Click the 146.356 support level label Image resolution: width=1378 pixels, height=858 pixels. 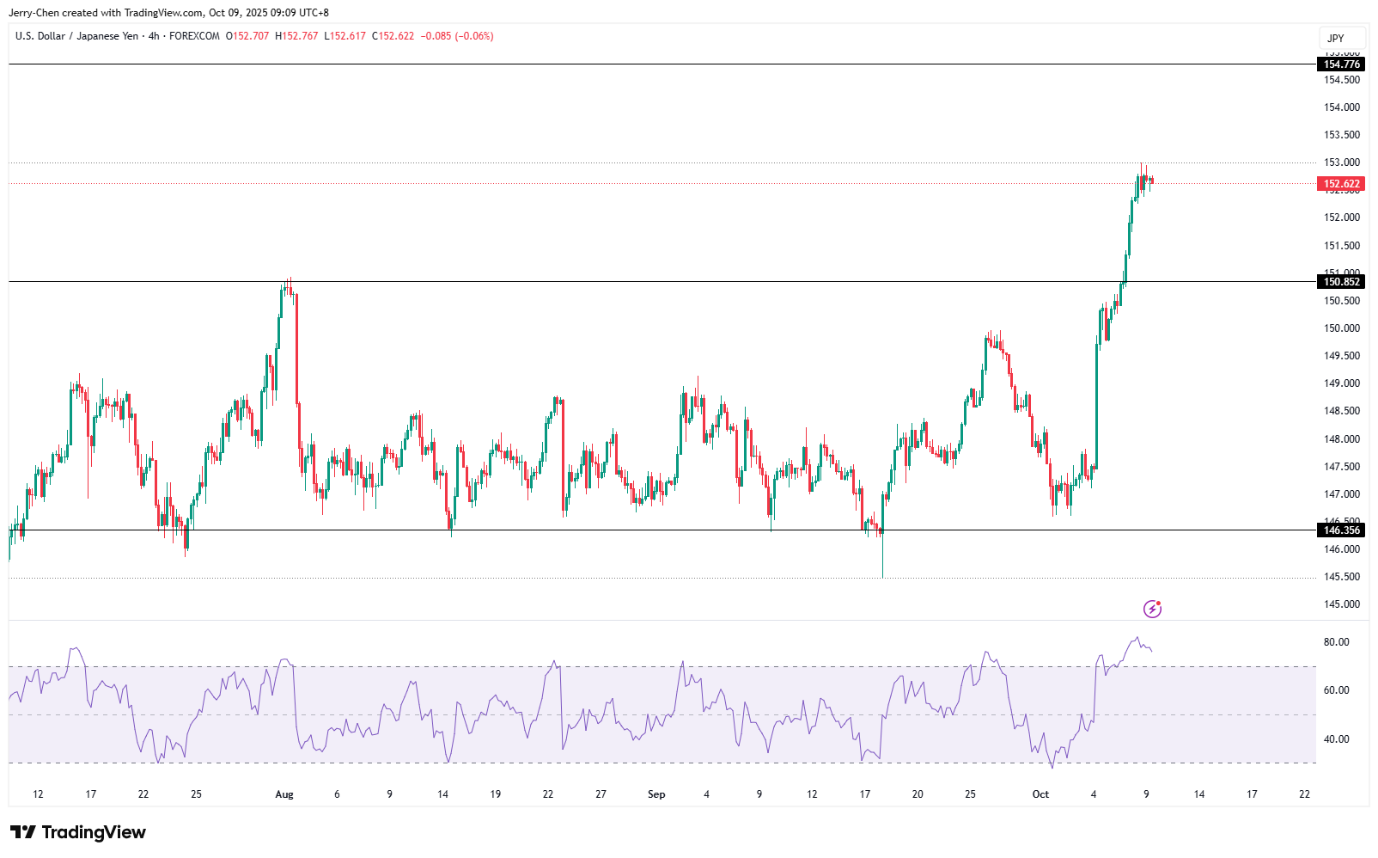click(x=1342, y=530)
